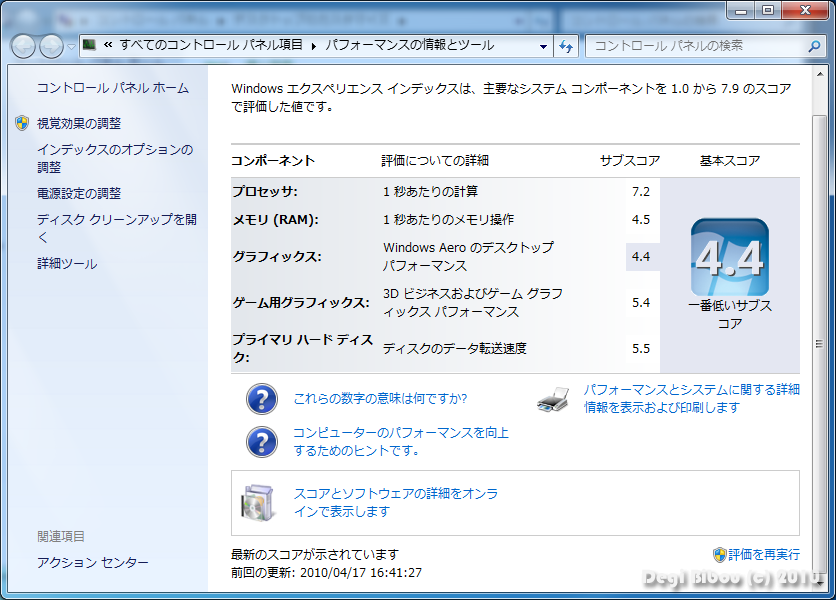Open コンピューターのパフォーマンスを向上 hints link
Image resolution: width=836 pixels, height=600 pixels.
point(401,442)
